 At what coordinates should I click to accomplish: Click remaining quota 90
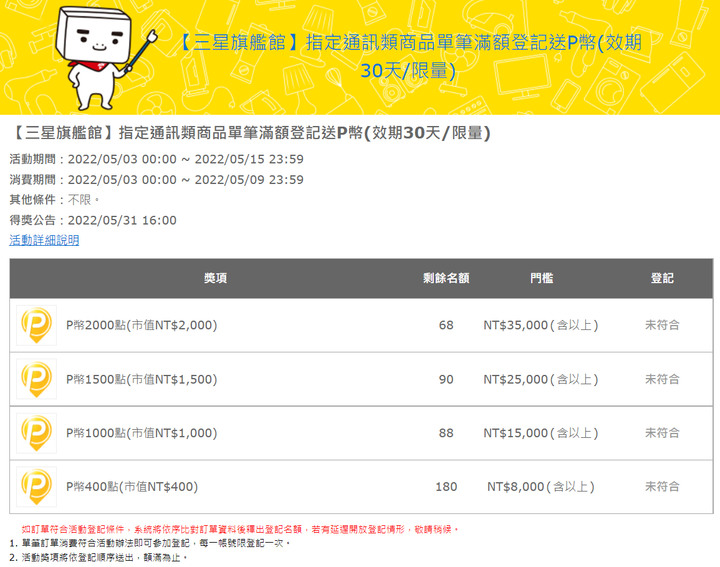pos(446,379)
